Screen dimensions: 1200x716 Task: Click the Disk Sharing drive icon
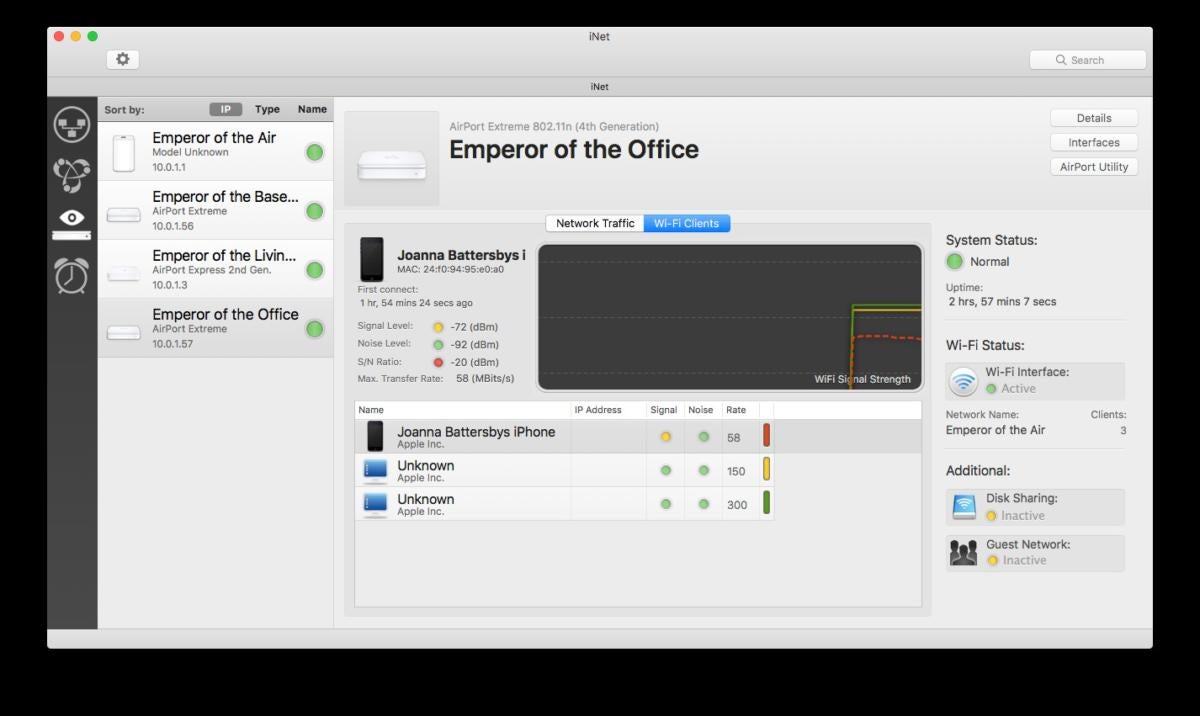click(964, 507)
